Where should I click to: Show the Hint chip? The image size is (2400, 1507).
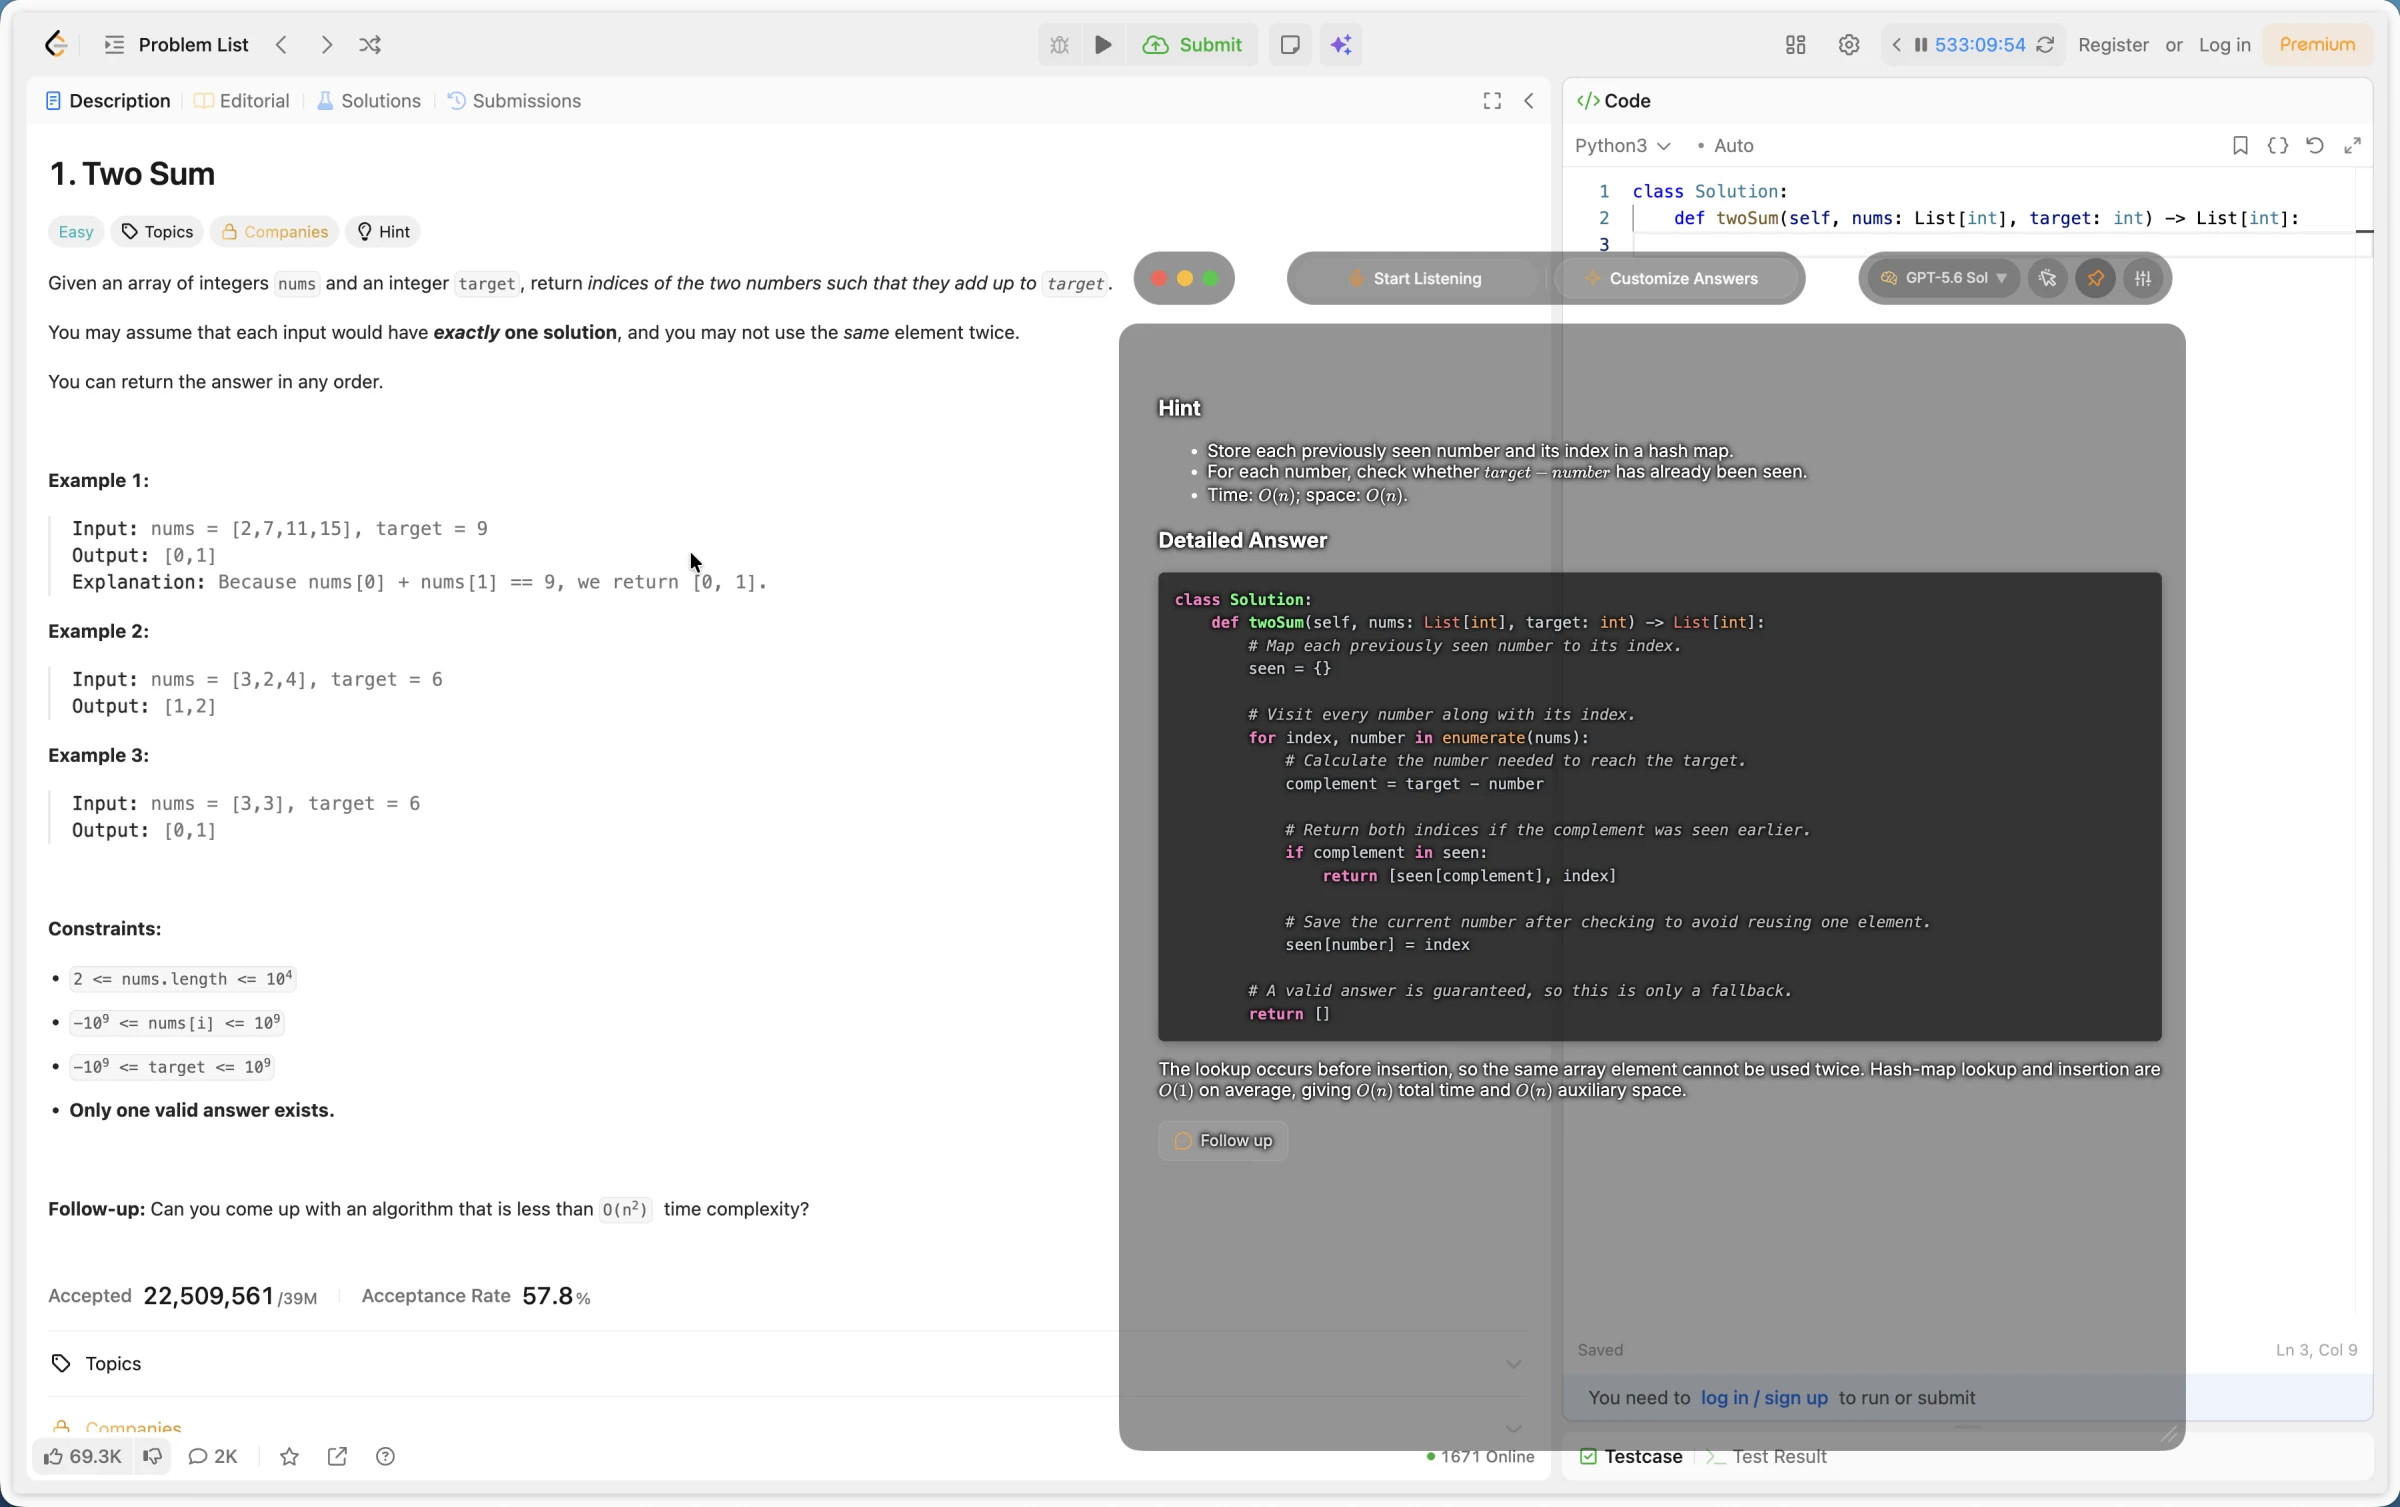(x=383, y=231)
